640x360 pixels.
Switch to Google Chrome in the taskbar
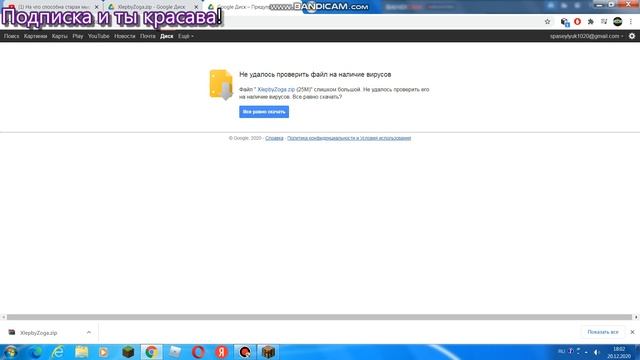pos(151,352)
